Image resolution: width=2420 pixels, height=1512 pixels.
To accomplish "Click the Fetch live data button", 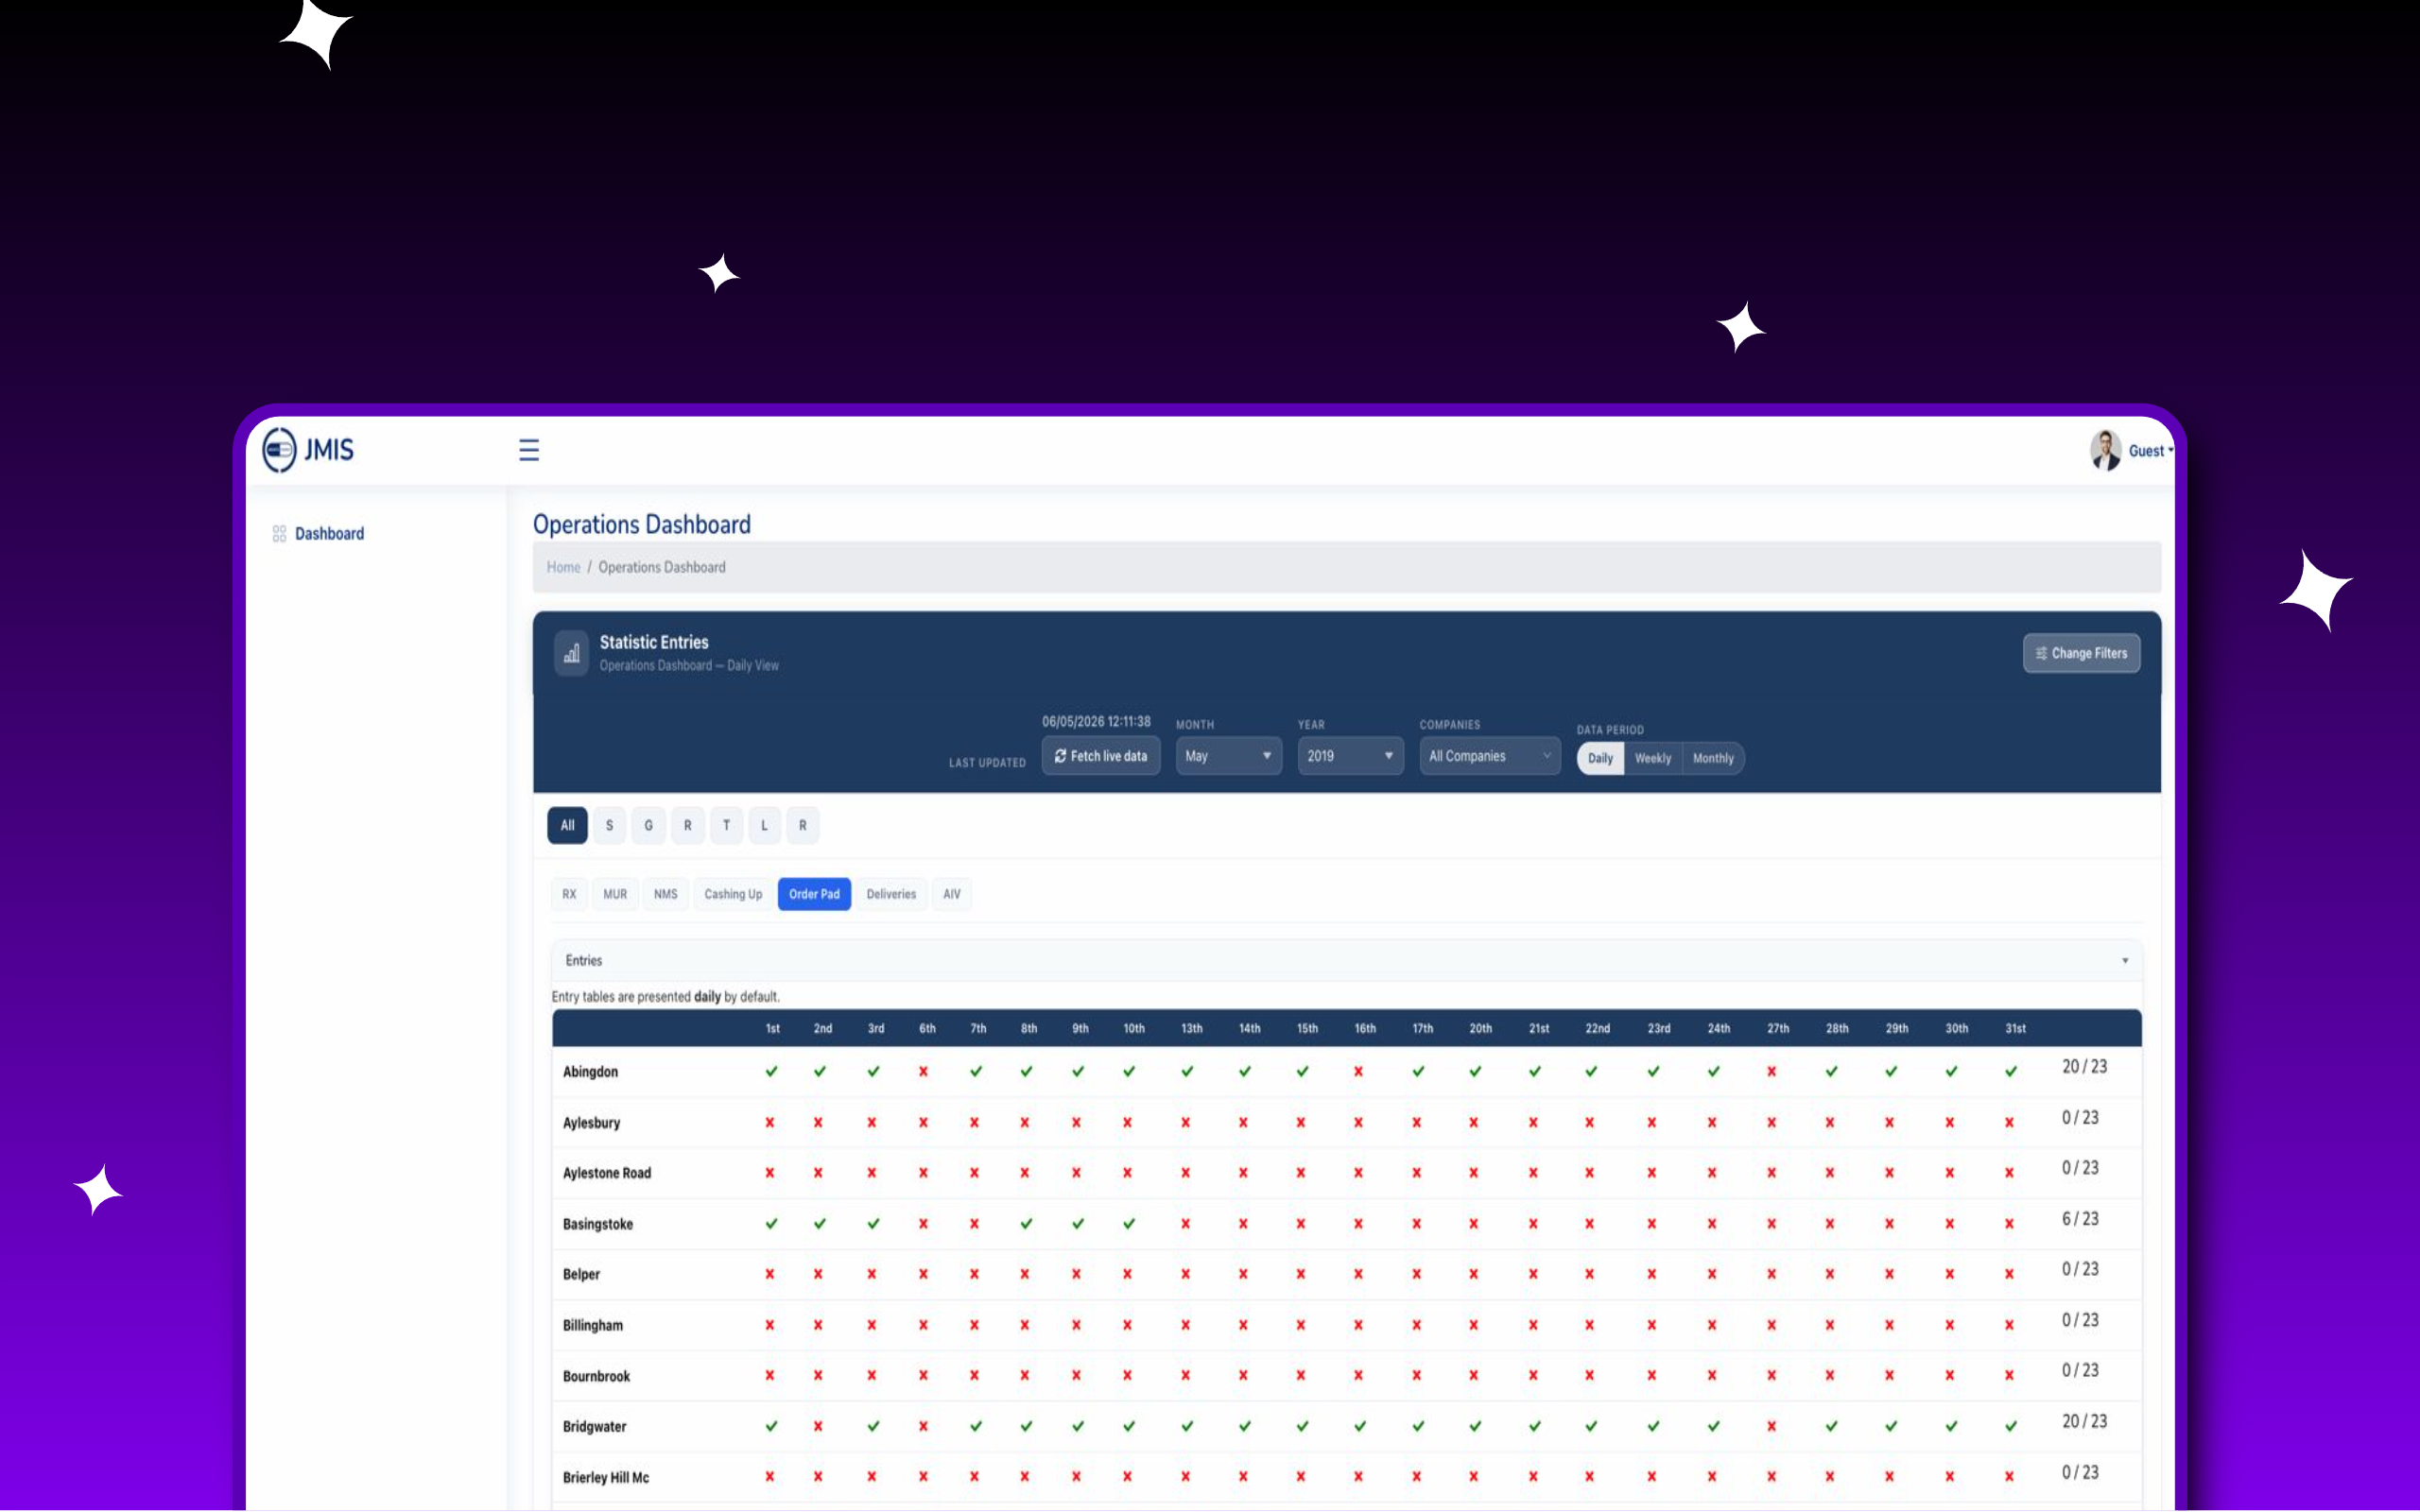I will 1101,756.
